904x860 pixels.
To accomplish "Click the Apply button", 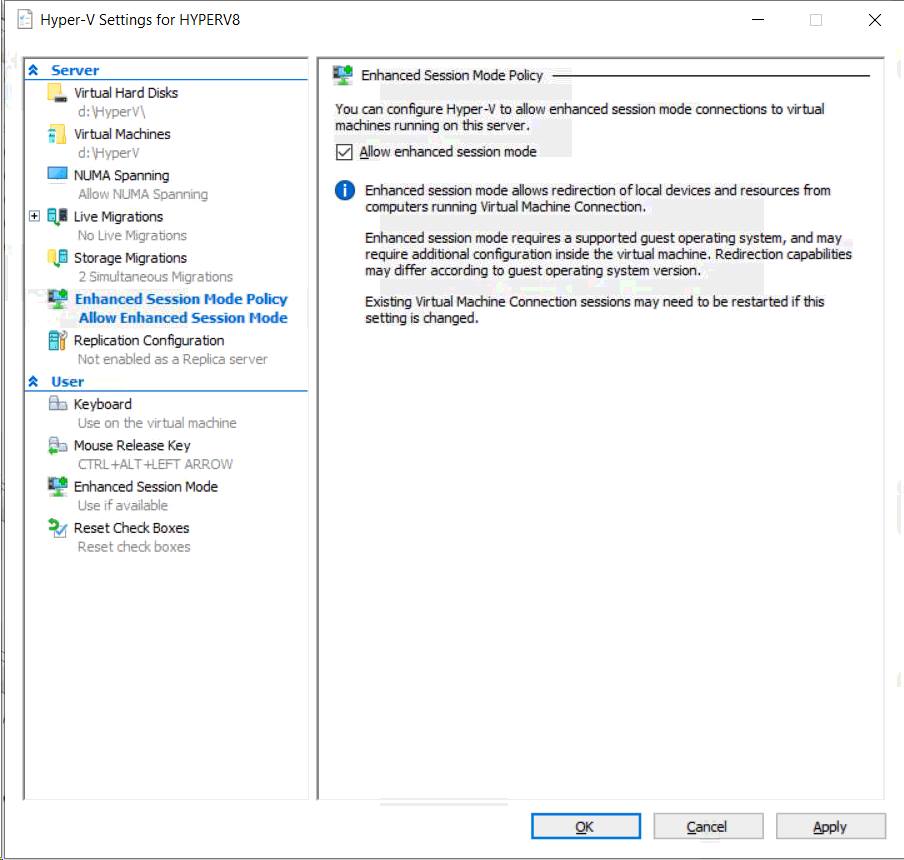I will point(831,827).
